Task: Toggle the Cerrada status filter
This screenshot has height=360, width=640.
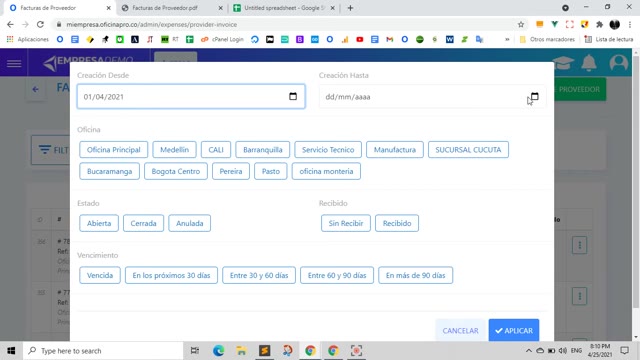Action: [143, 223]
